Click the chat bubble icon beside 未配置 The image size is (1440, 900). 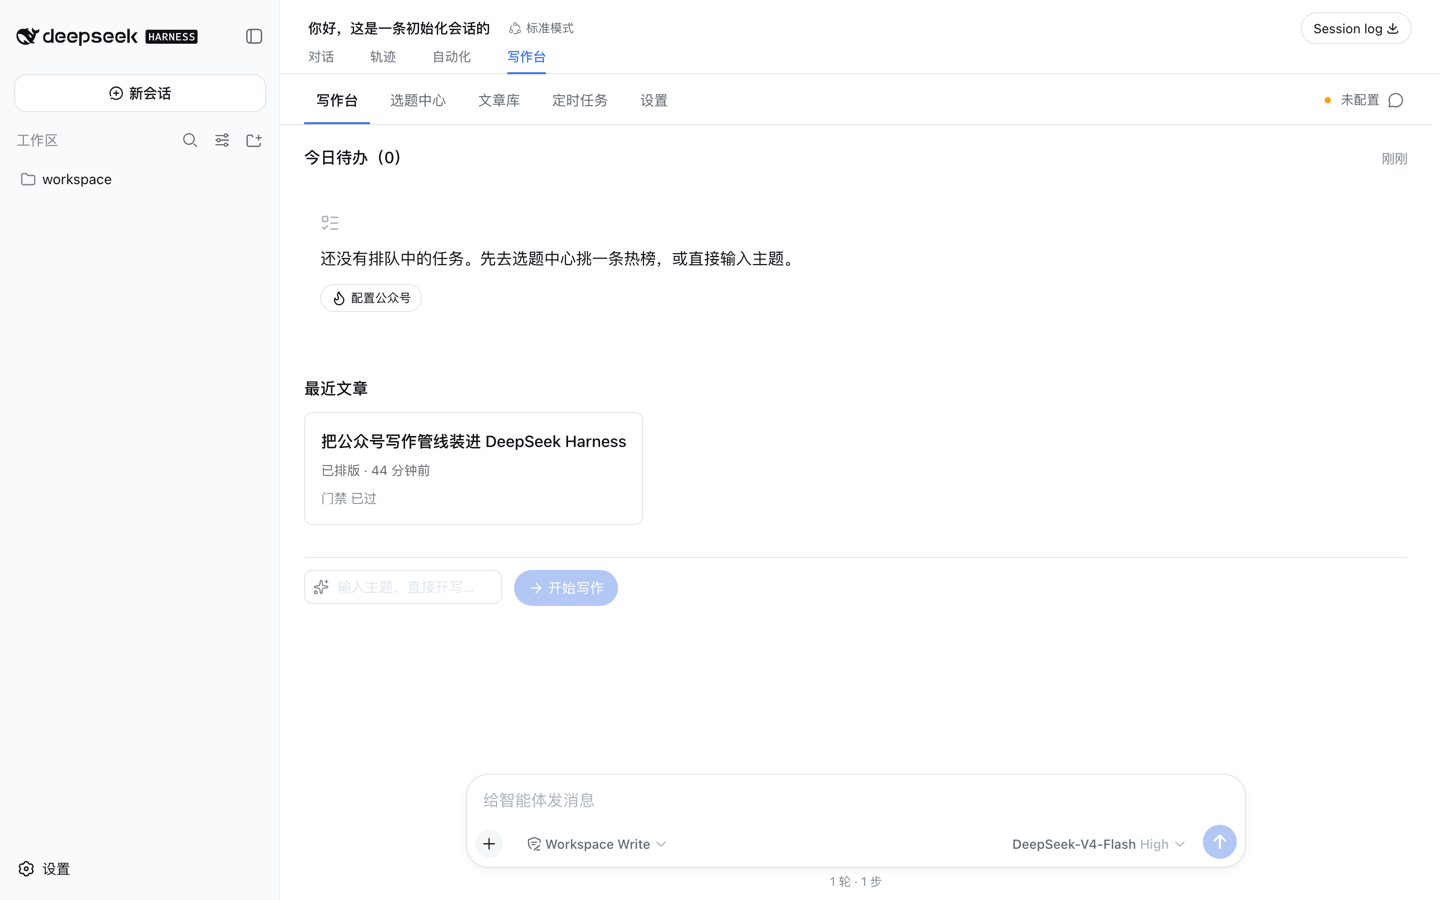point(1396,100)
